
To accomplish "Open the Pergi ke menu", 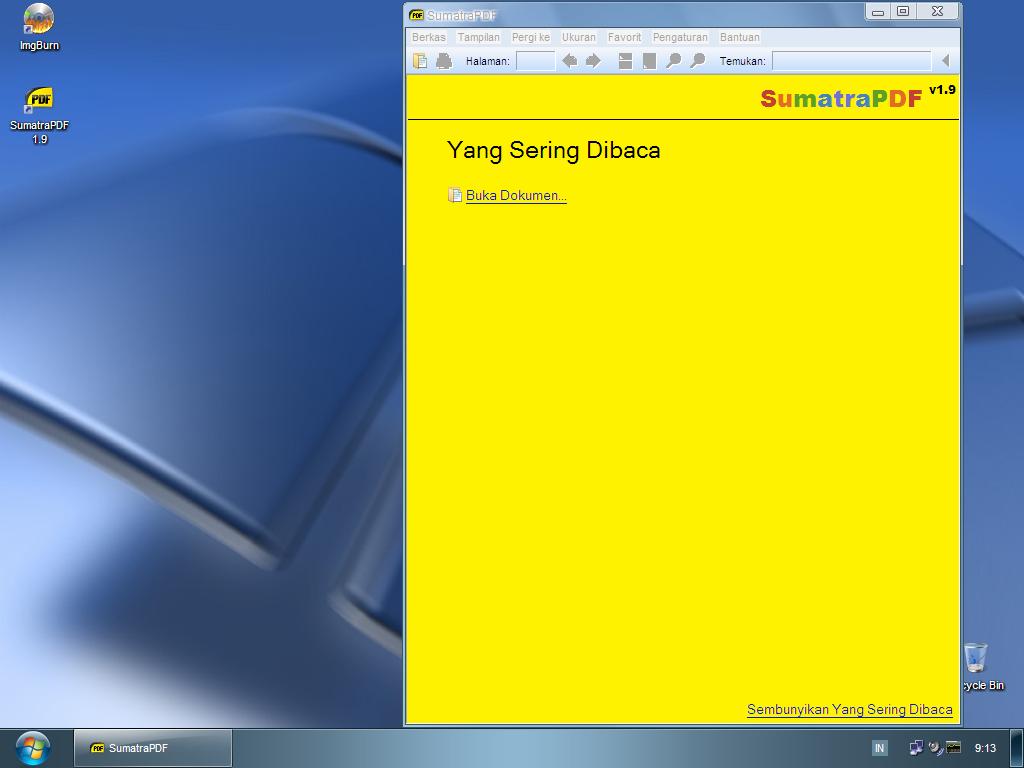I will pyautogui.click(x=531, y=37).
